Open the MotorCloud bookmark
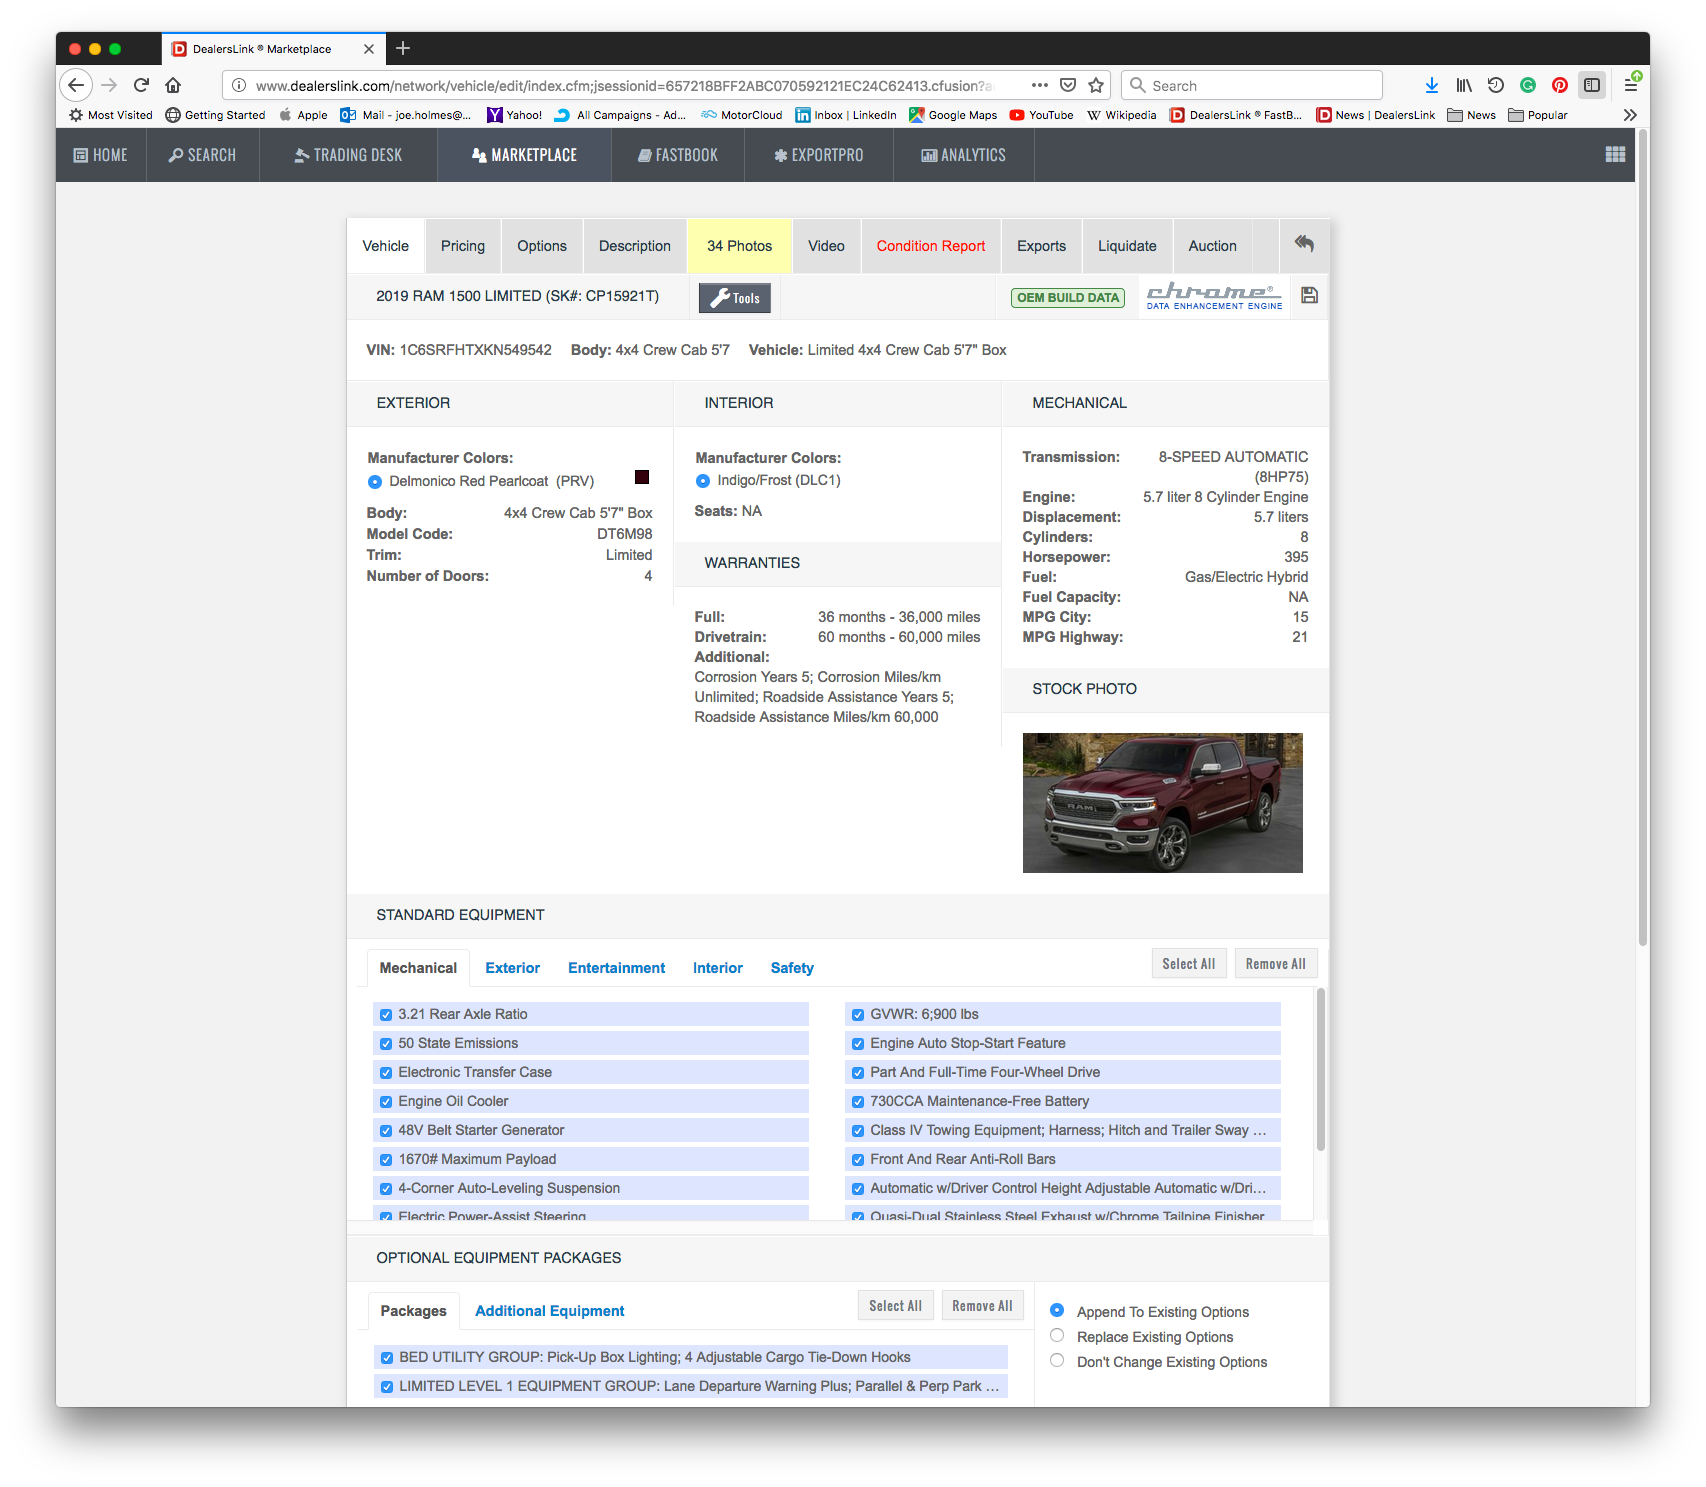The height and width of the screenshot is (1487, 1706). (741, 115)
